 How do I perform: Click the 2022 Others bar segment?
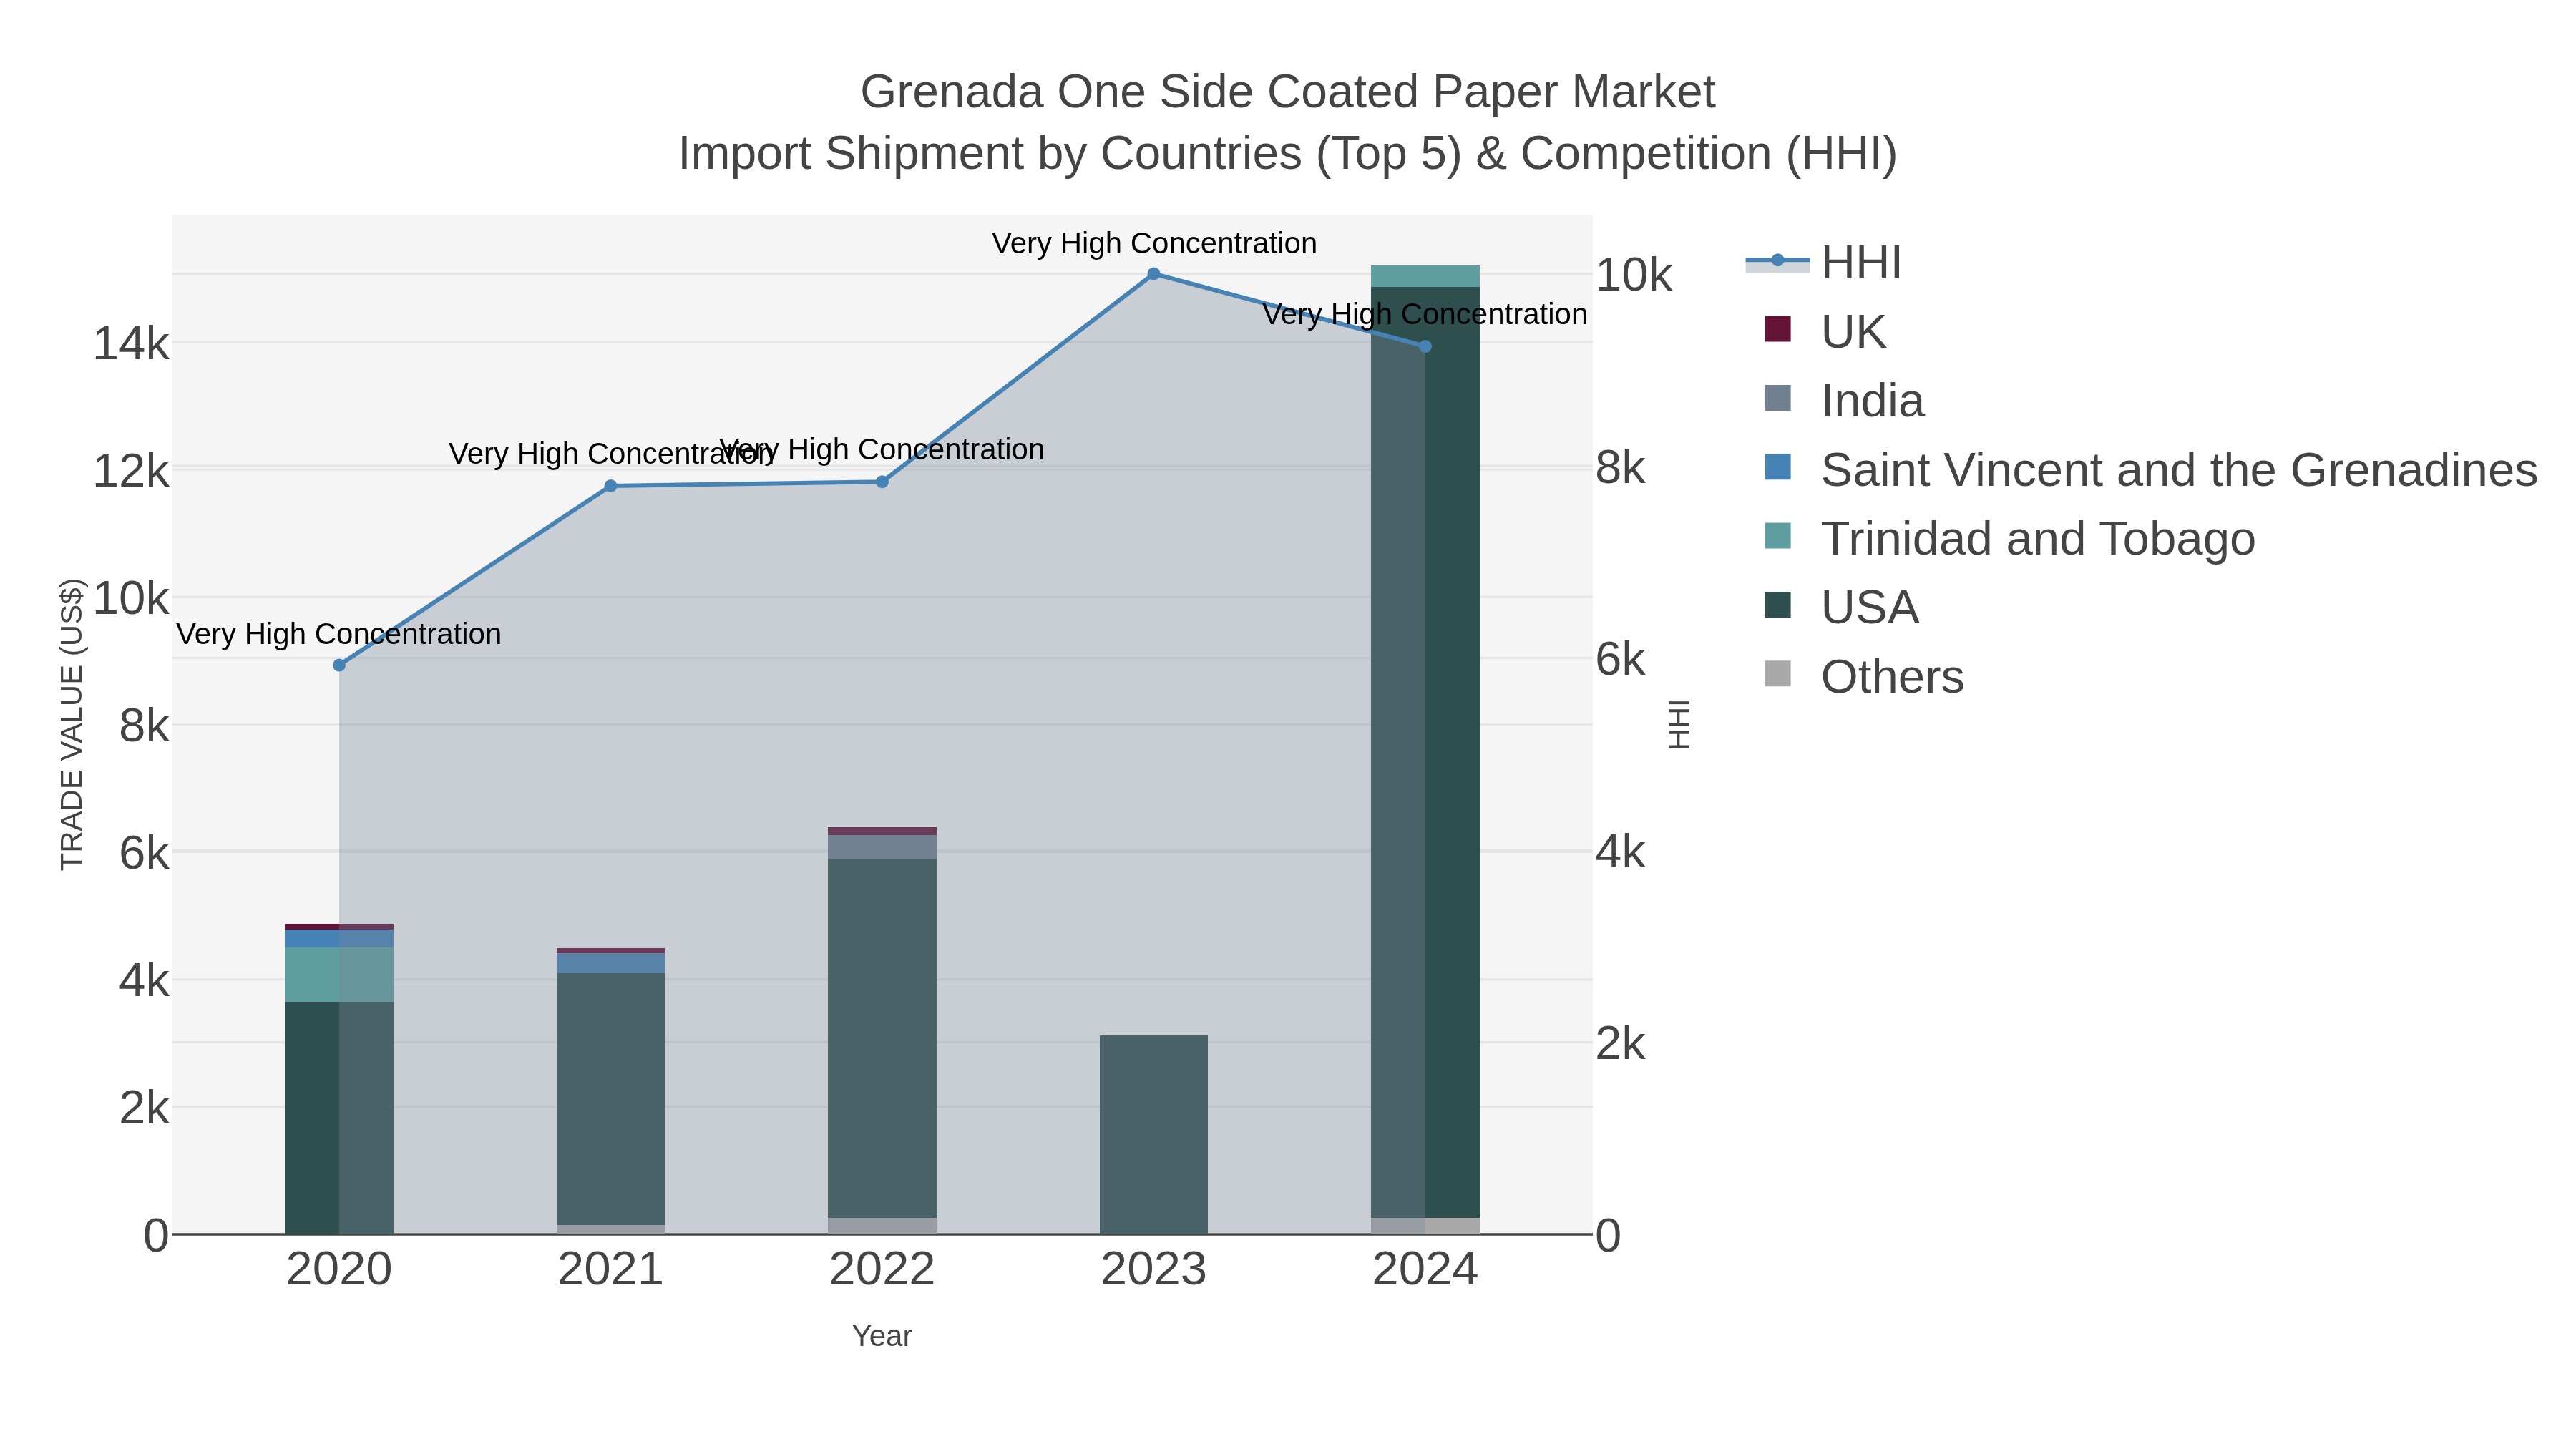point(882,1226)
